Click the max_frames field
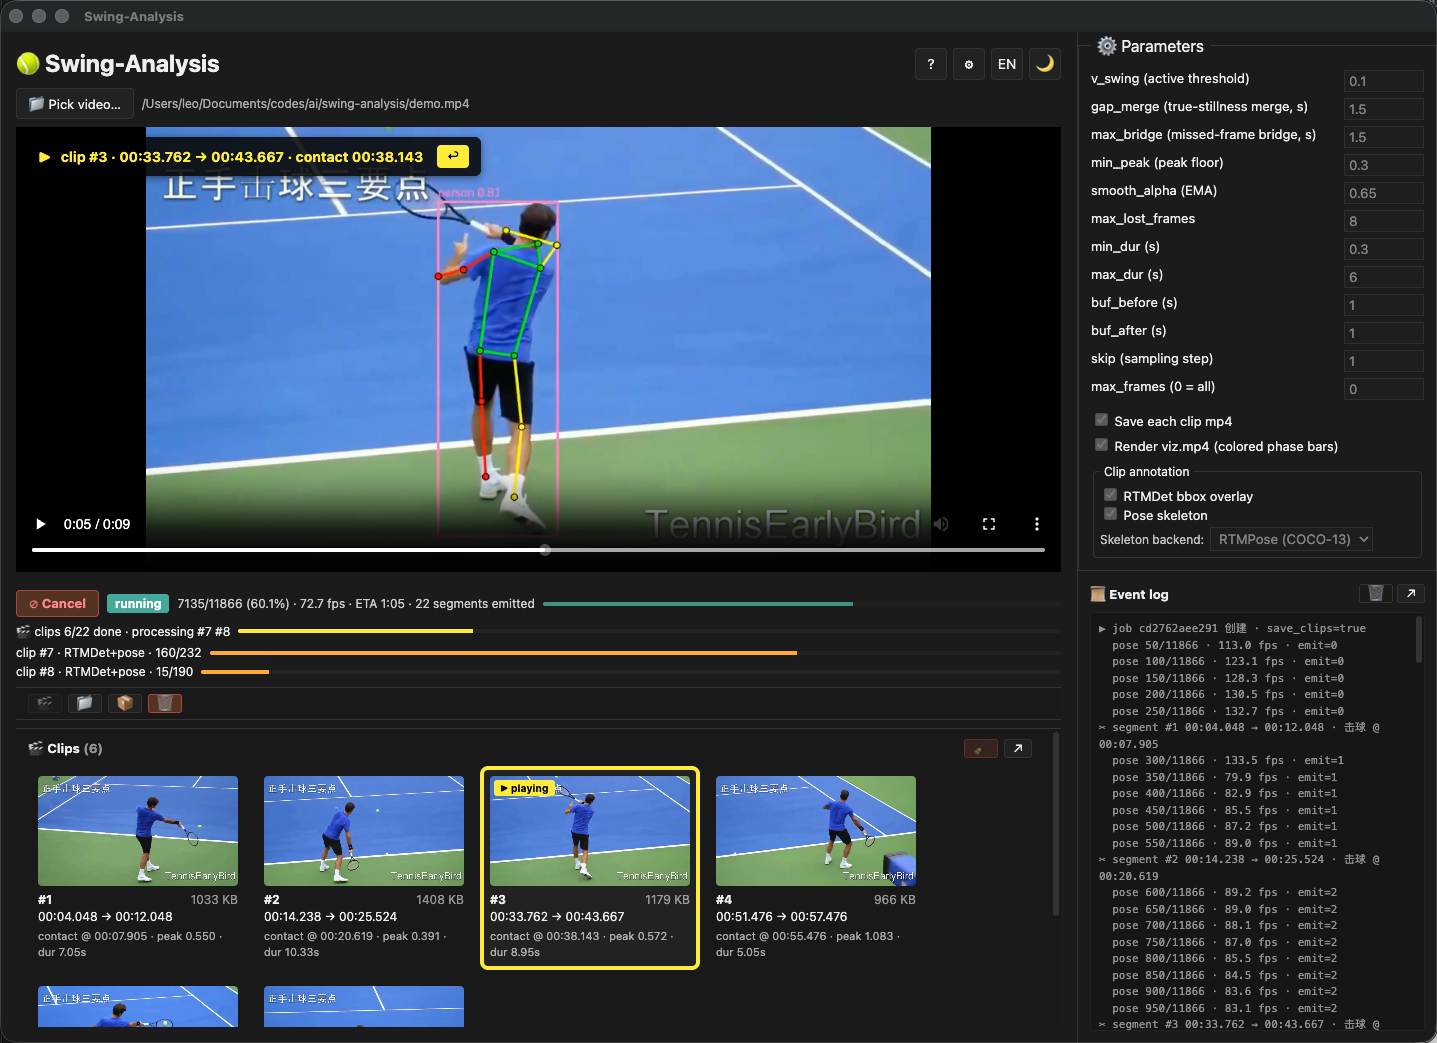The width and height of the screenshot is (1437, 1043). tap(1384, 389)
